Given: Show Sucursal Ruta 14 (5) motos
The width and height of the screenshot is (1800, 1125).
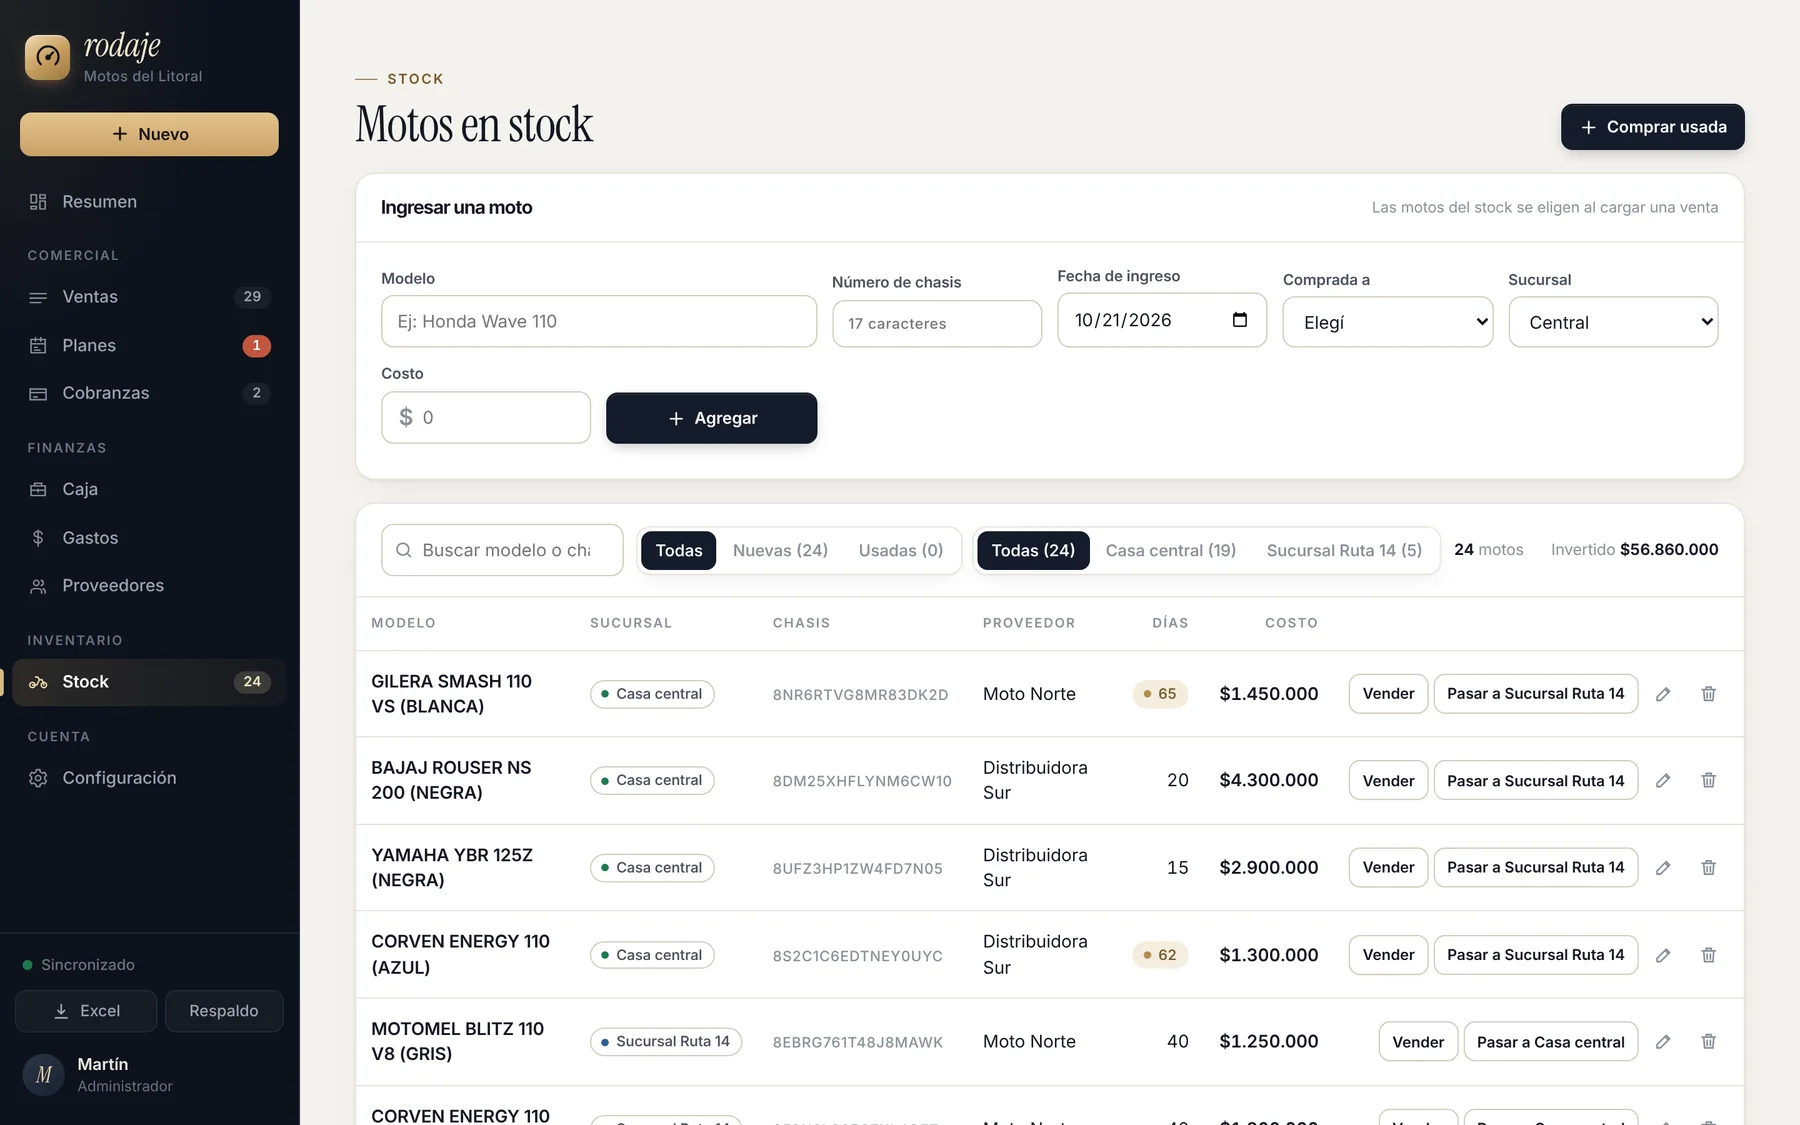Looking at the screenshot, I should pyautogui.click(x=1344, y=550).
